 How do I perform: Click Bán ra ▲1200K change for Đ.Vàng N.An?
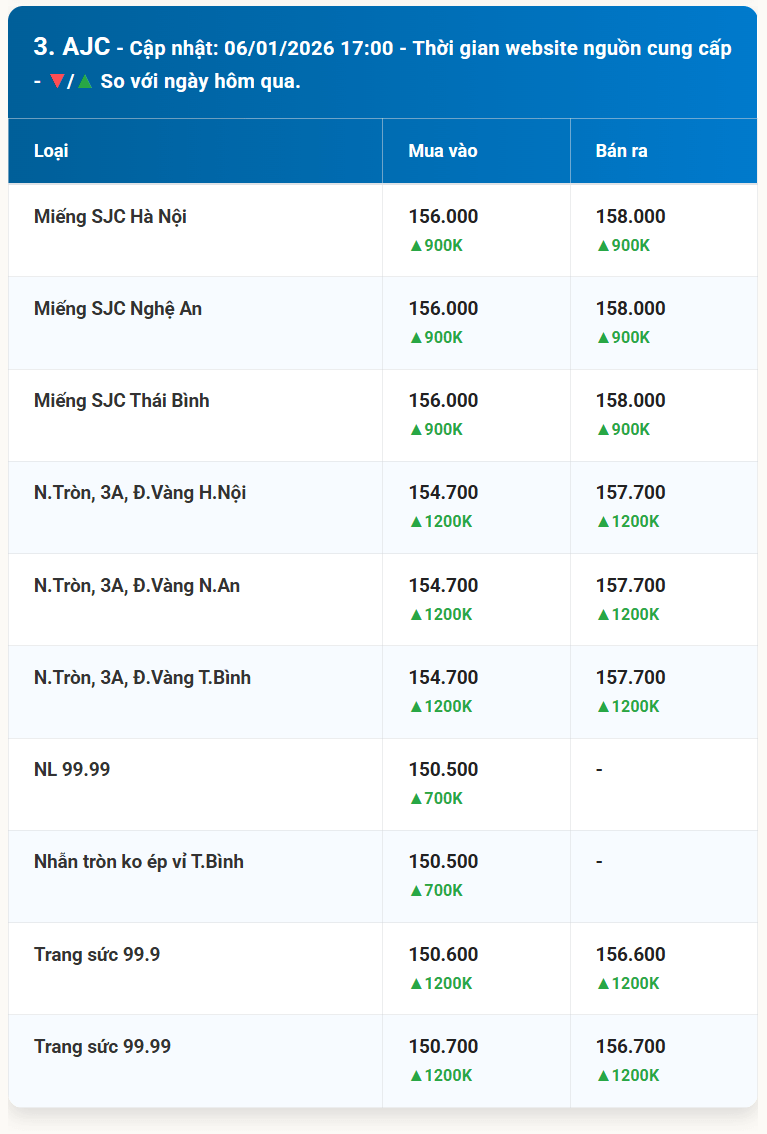(x=628, y=615)
